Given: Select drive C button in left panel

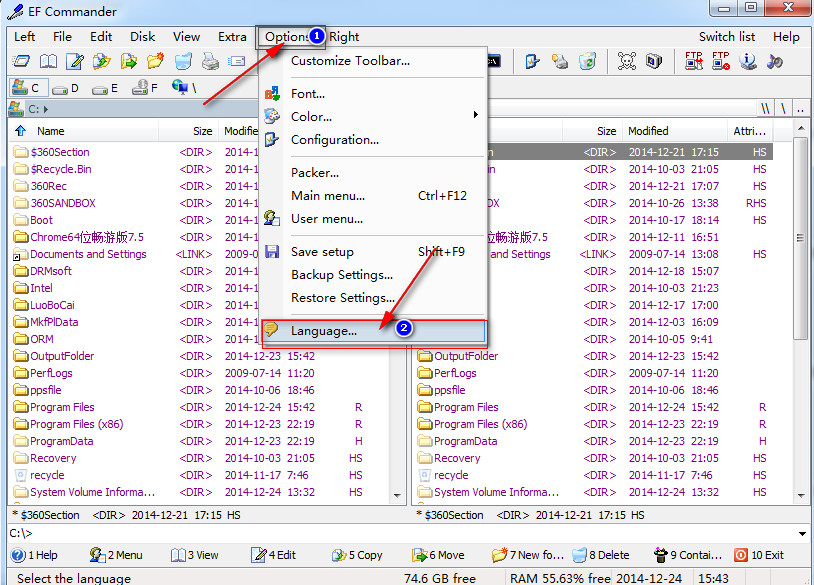Looking at the screenshot, I should [26, 88].
